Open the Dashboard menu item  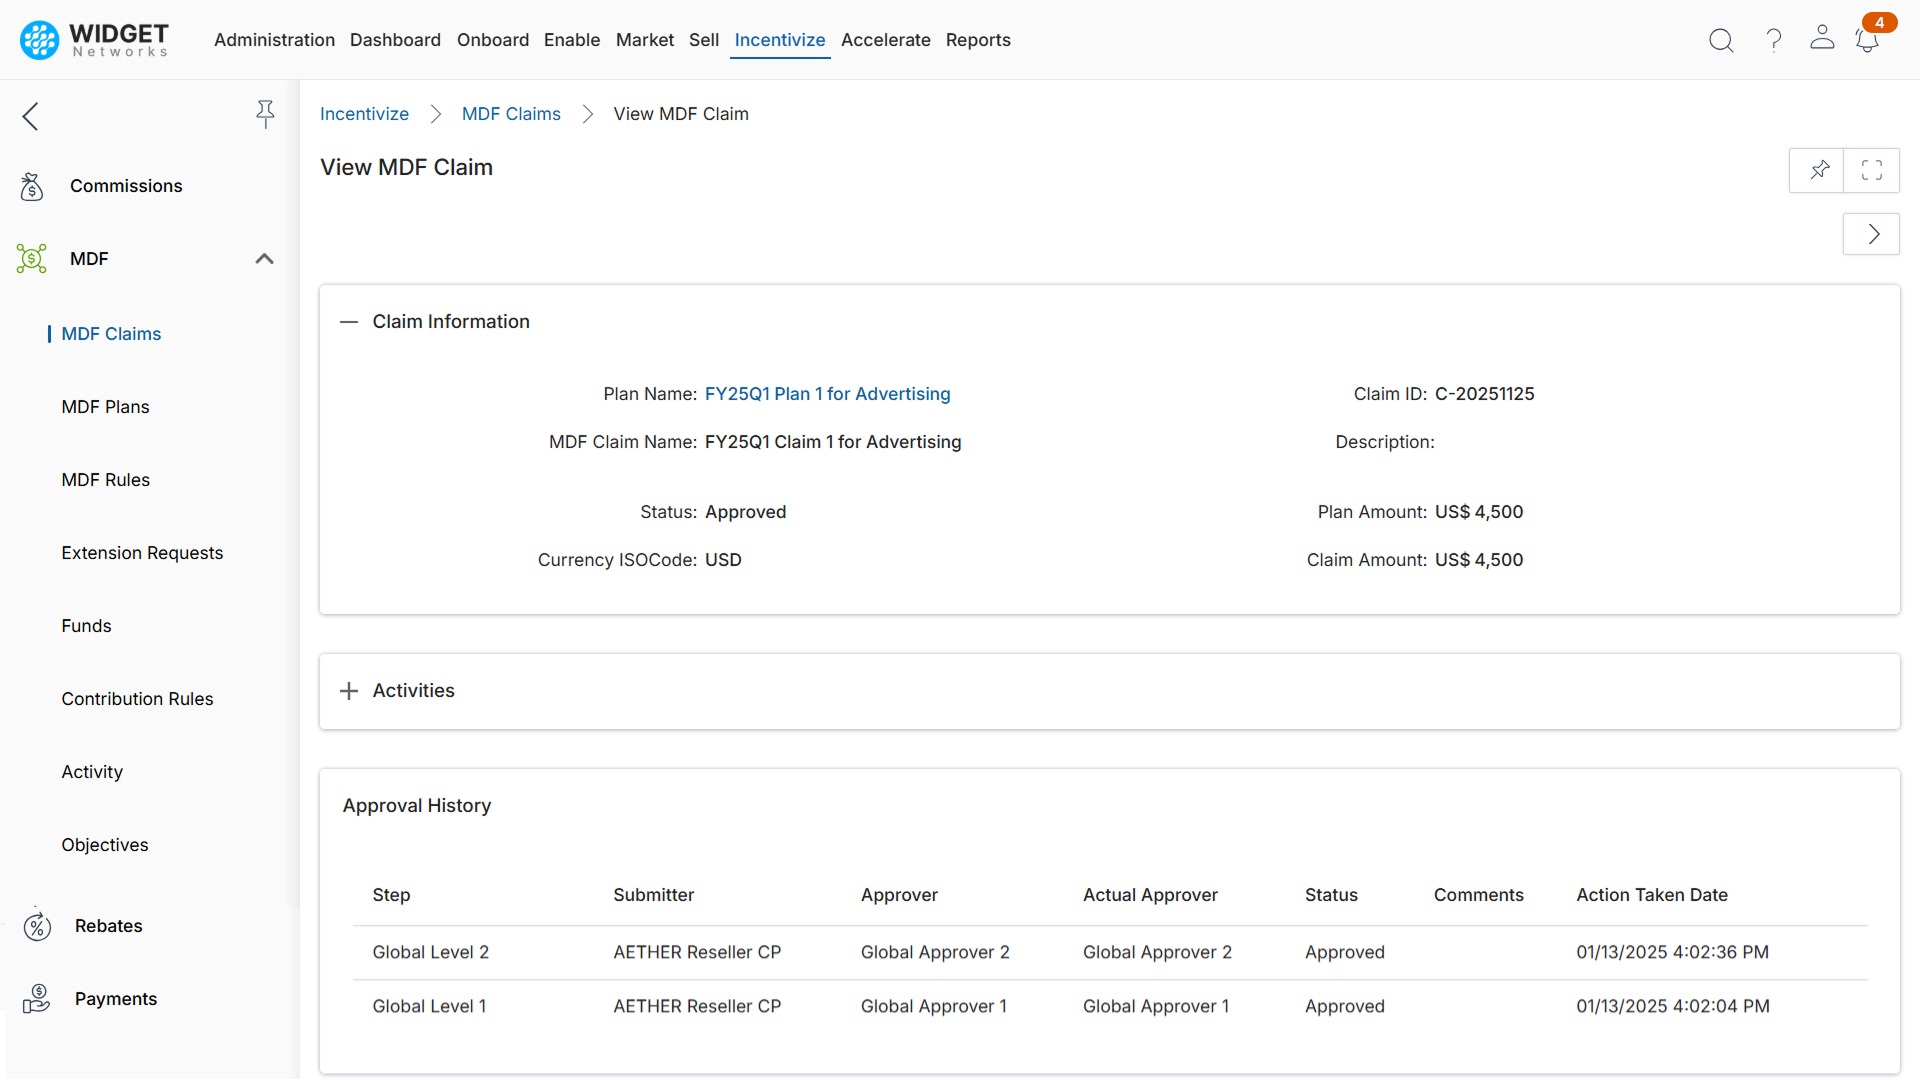pos(395,40)
